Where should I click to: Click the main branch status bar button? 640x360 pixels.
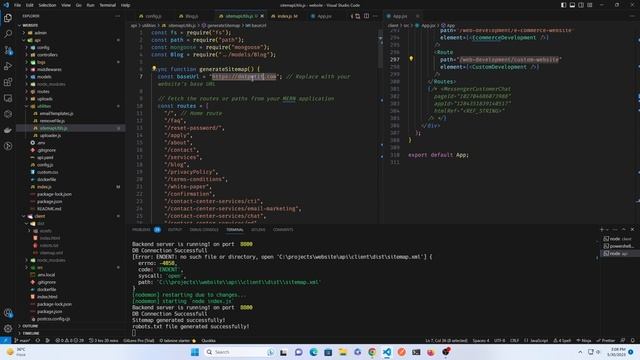[x=22, y=340]
